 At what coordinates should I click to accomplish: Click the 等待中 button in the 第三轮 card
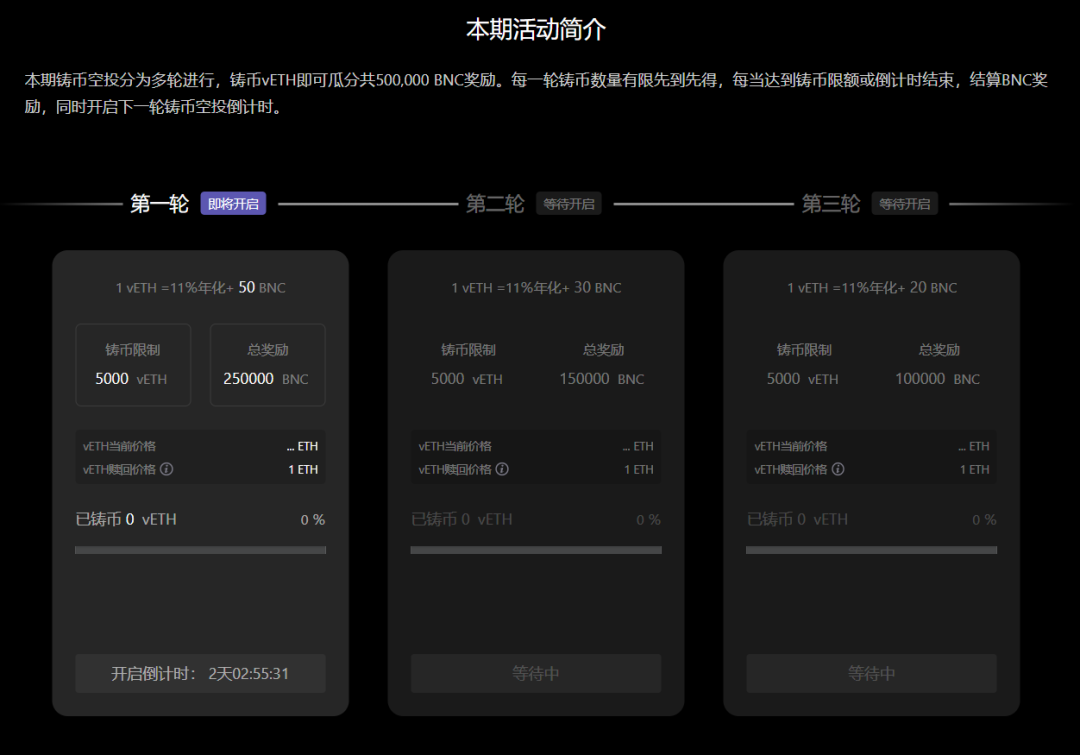[x=871, y=673]
